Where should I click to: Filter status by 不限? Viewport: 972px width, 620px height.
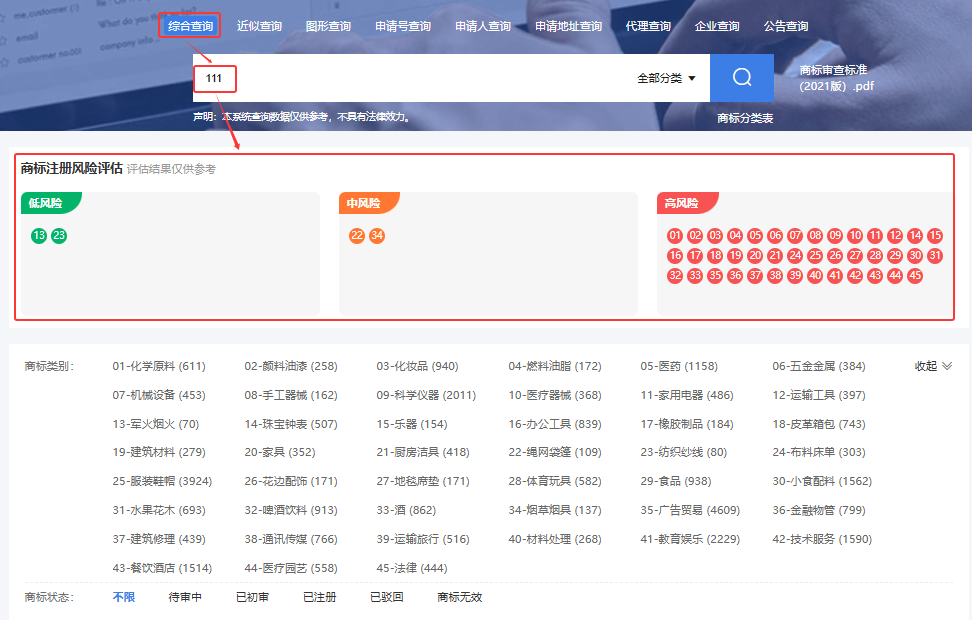pos(123,597)
